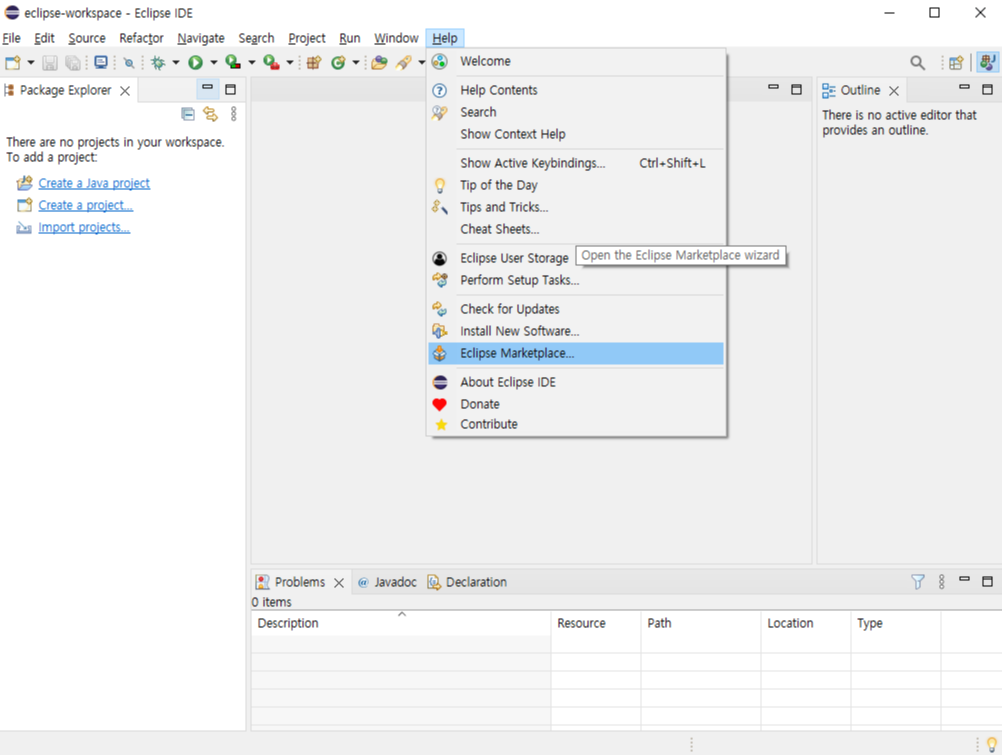The height and width of the screenshot is (755, 1002).
Task: Click the Problems view filter funnel icon
Action: tap(918, 582)
